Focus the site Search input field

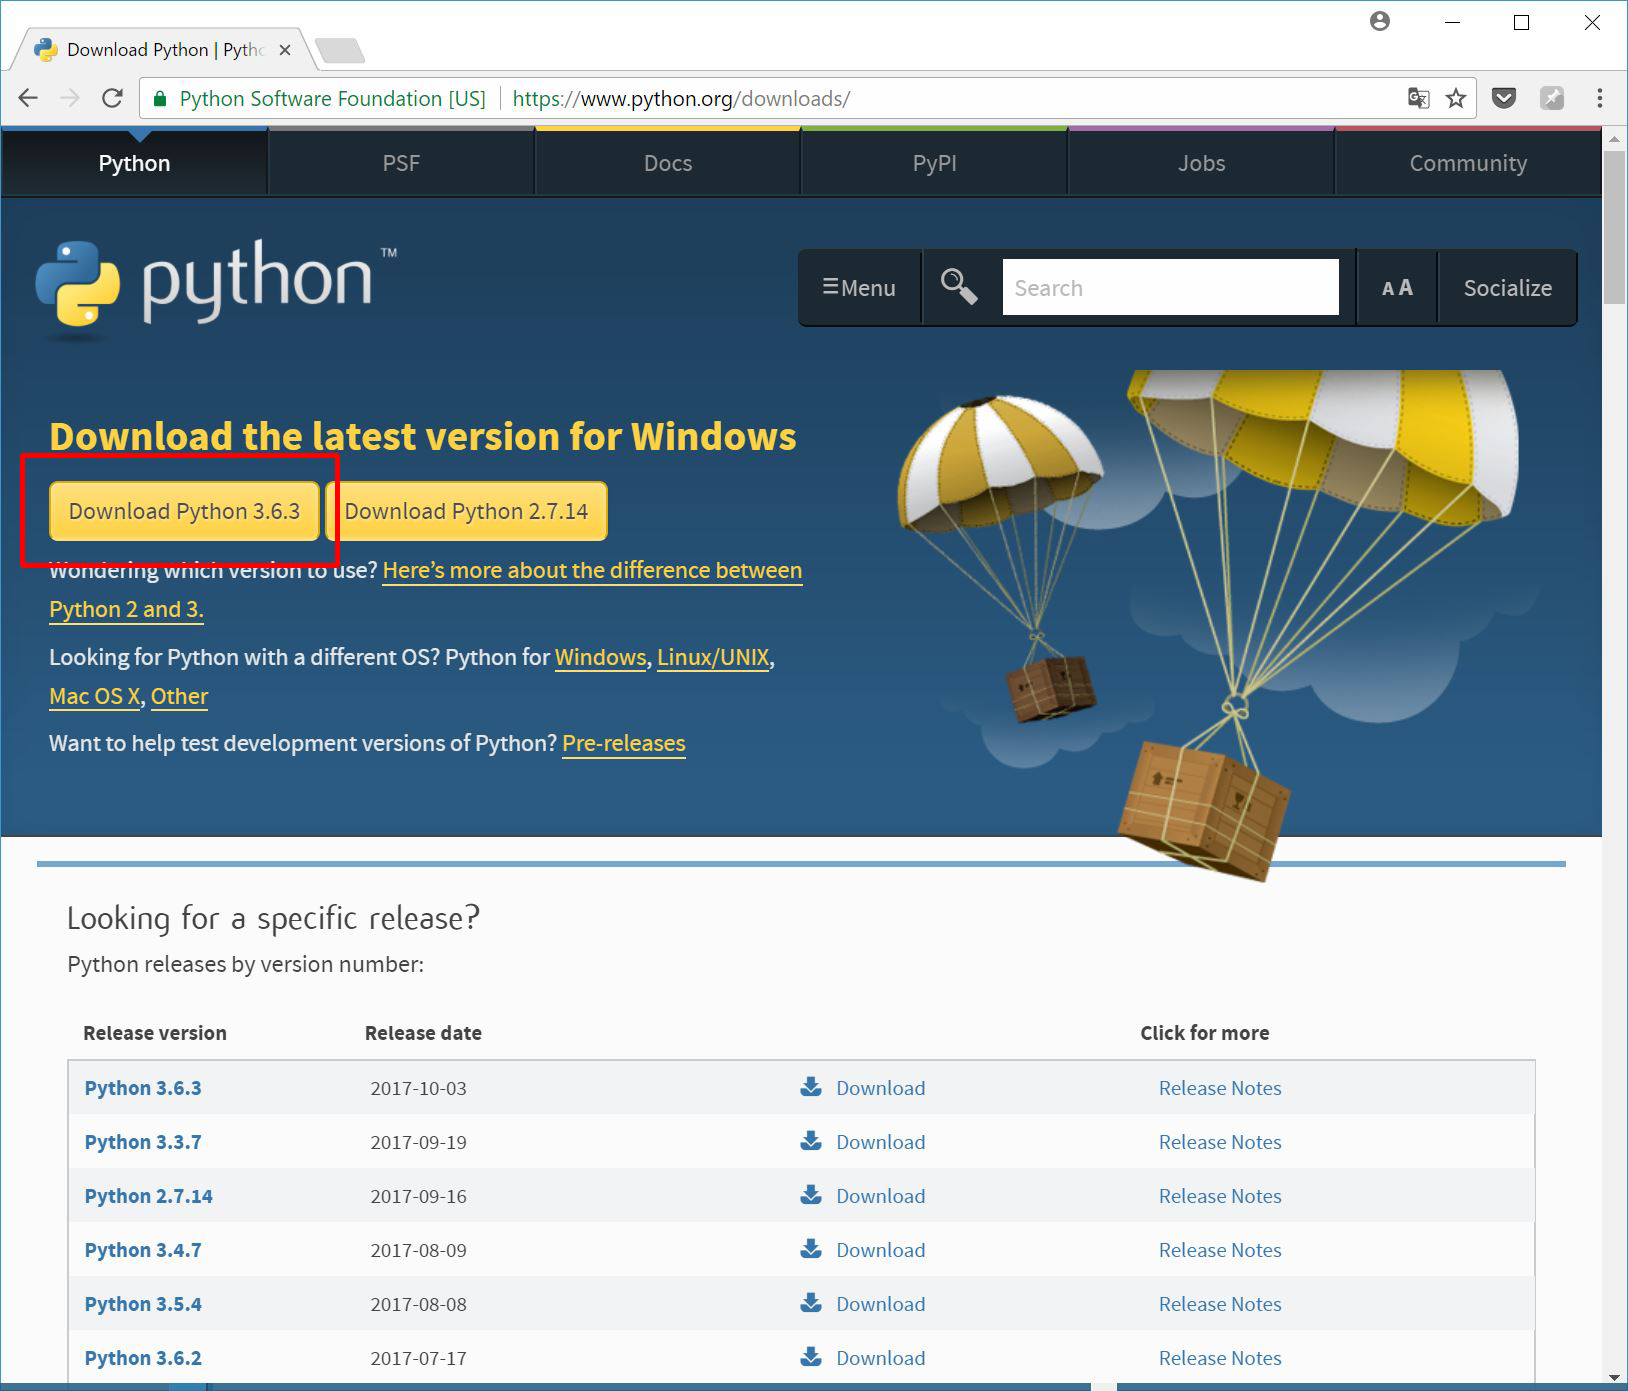pos(1170,288)
